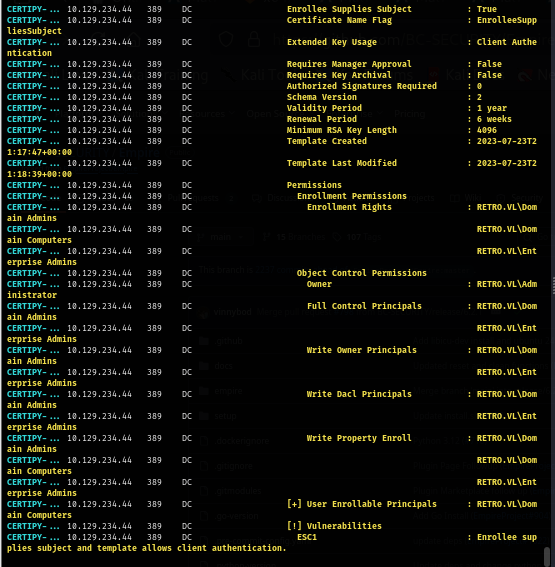Click the Authorized Signatures Required label

coord(362,86)
